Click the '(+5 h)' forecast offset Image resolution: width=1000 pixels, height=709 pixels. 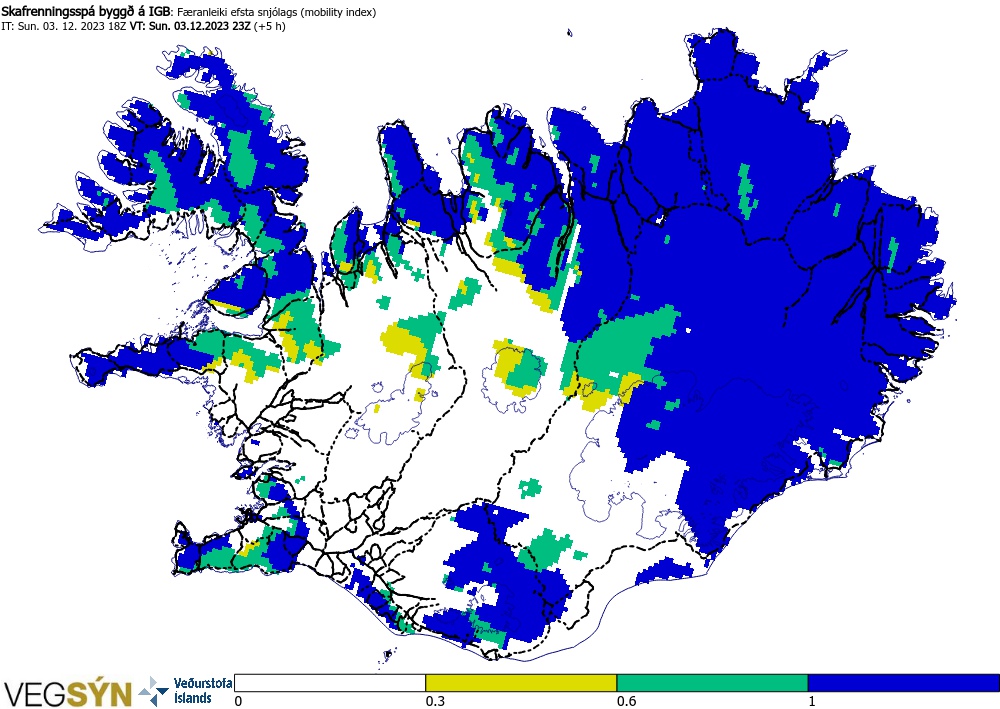(269, 27)
